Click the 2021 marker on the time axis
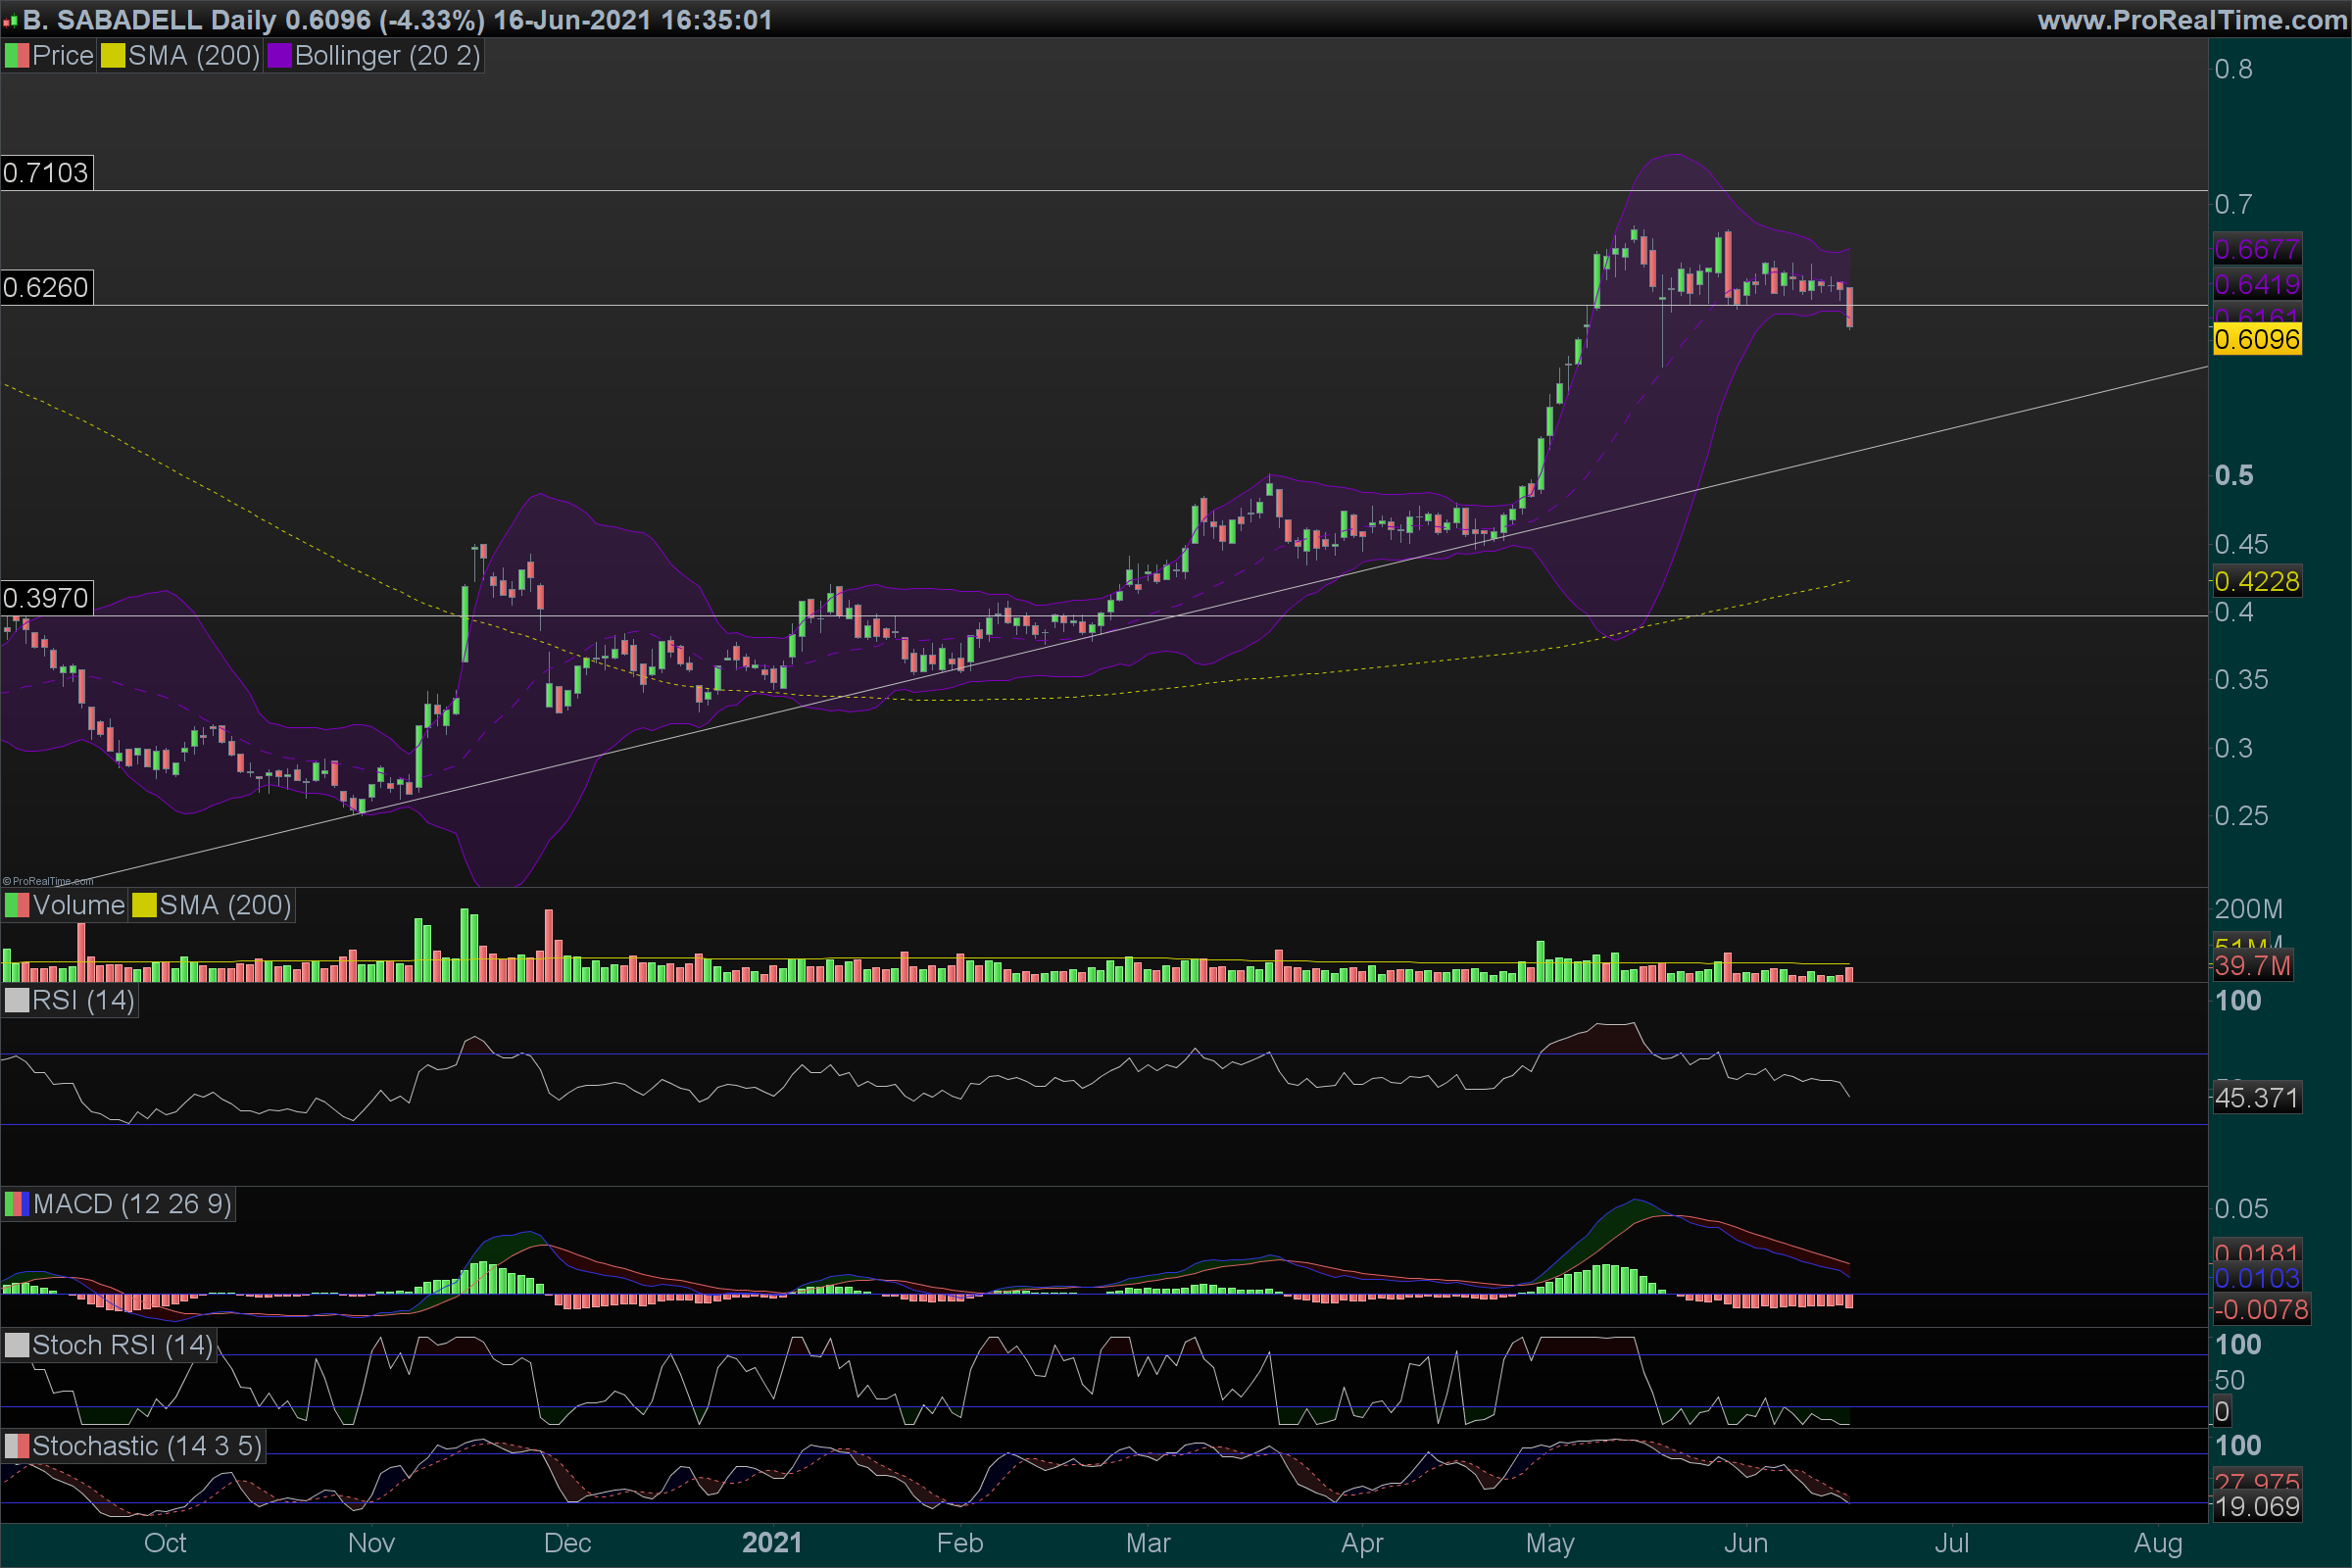Image resolution: width=2352 pixels, height=1568 pixels. click(772, 1543)
